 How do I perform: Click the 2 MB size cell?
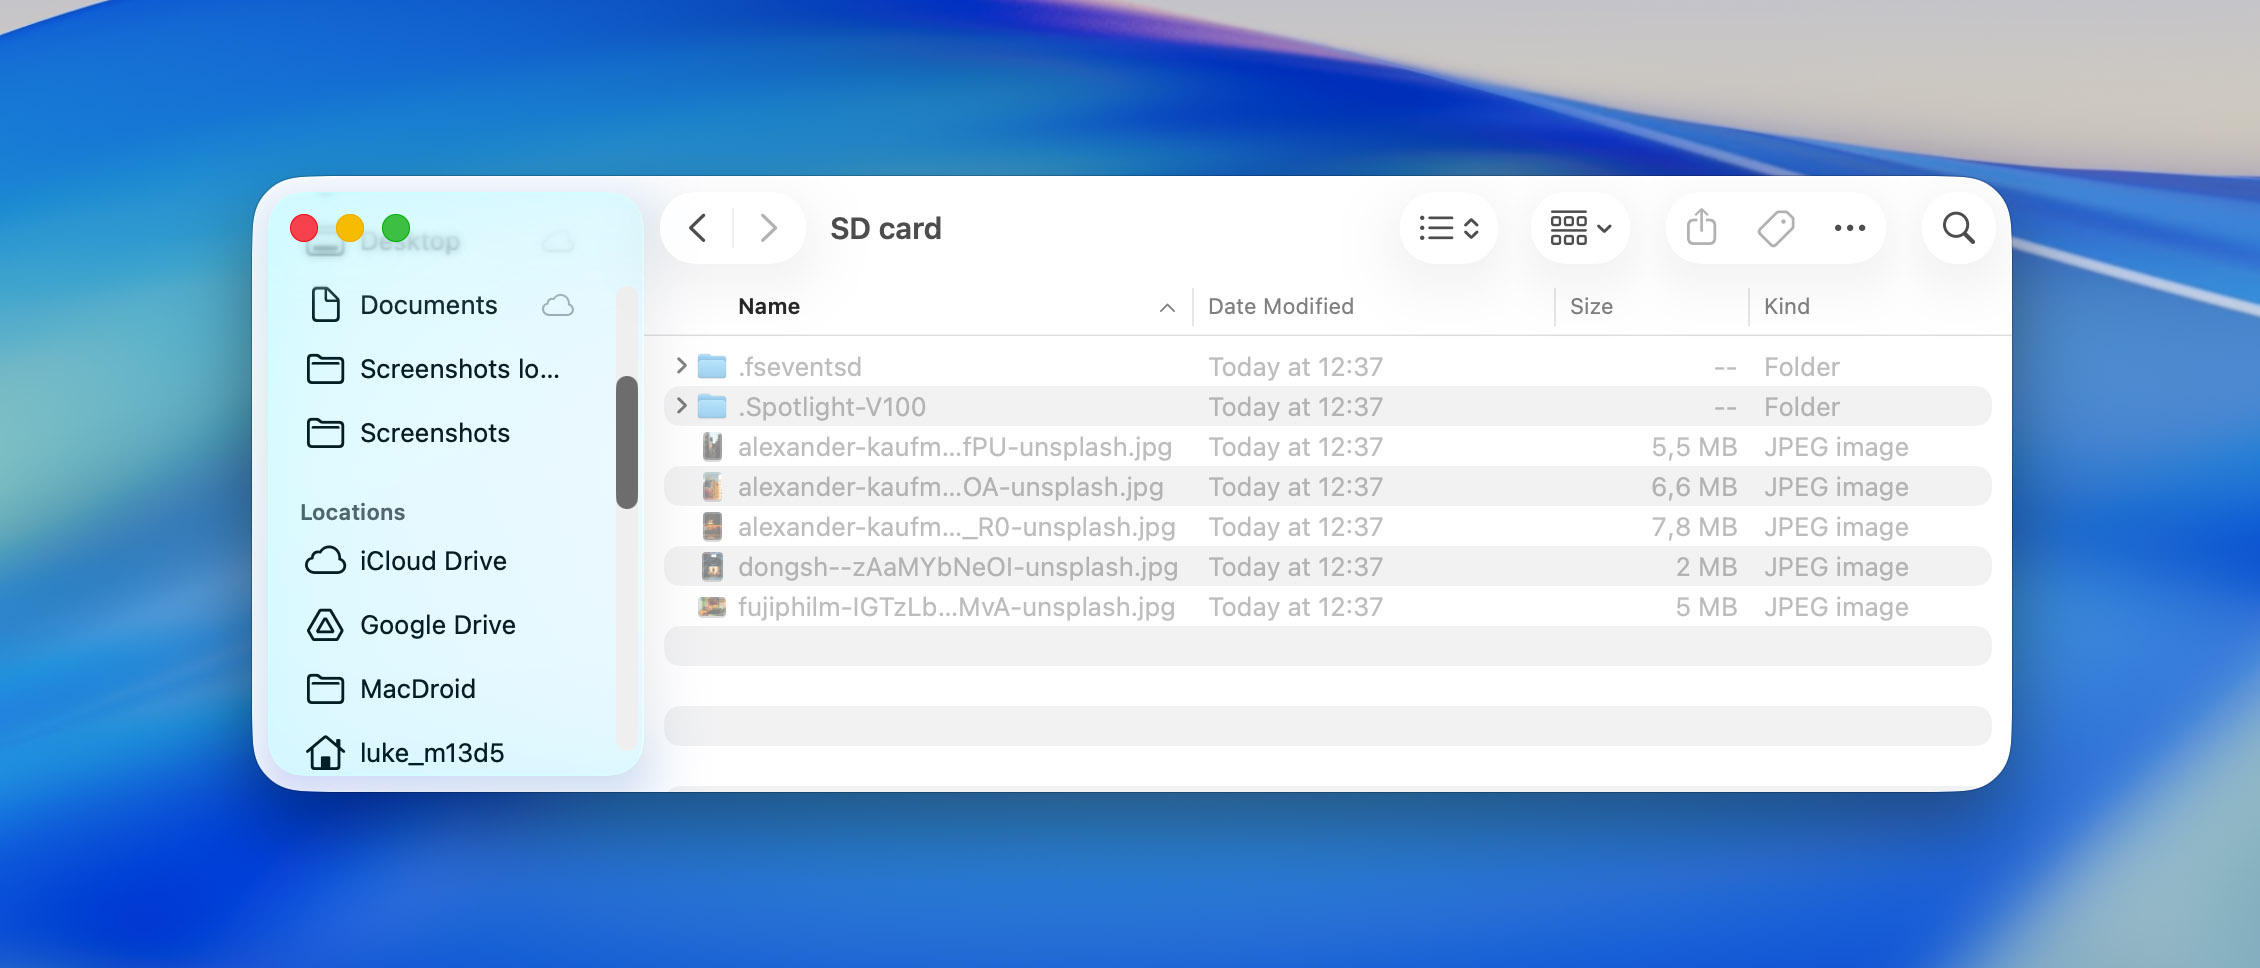click(x=1707, y=566)
